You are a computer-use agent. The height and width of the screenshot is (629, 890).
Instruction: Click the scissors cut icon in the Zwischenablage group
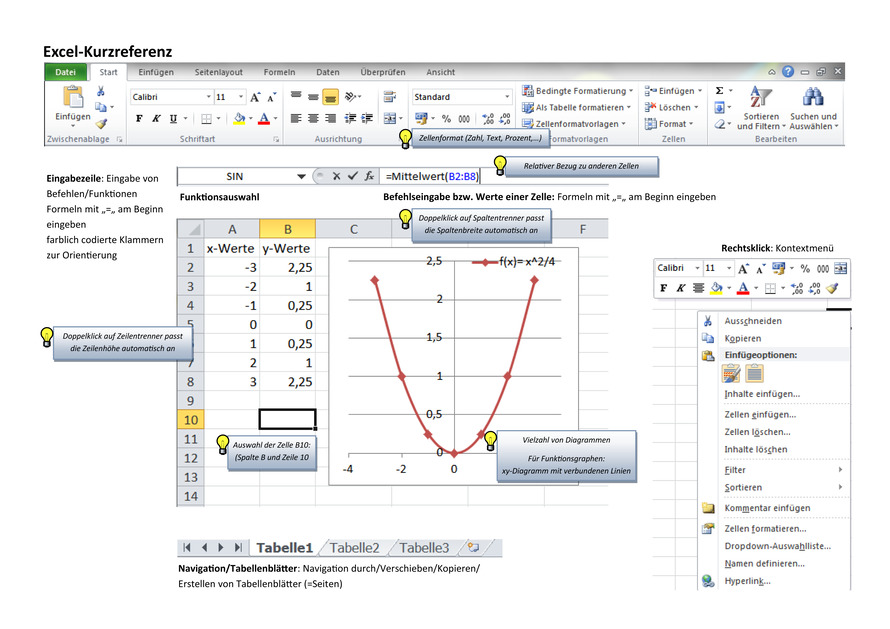coord(100,91)
